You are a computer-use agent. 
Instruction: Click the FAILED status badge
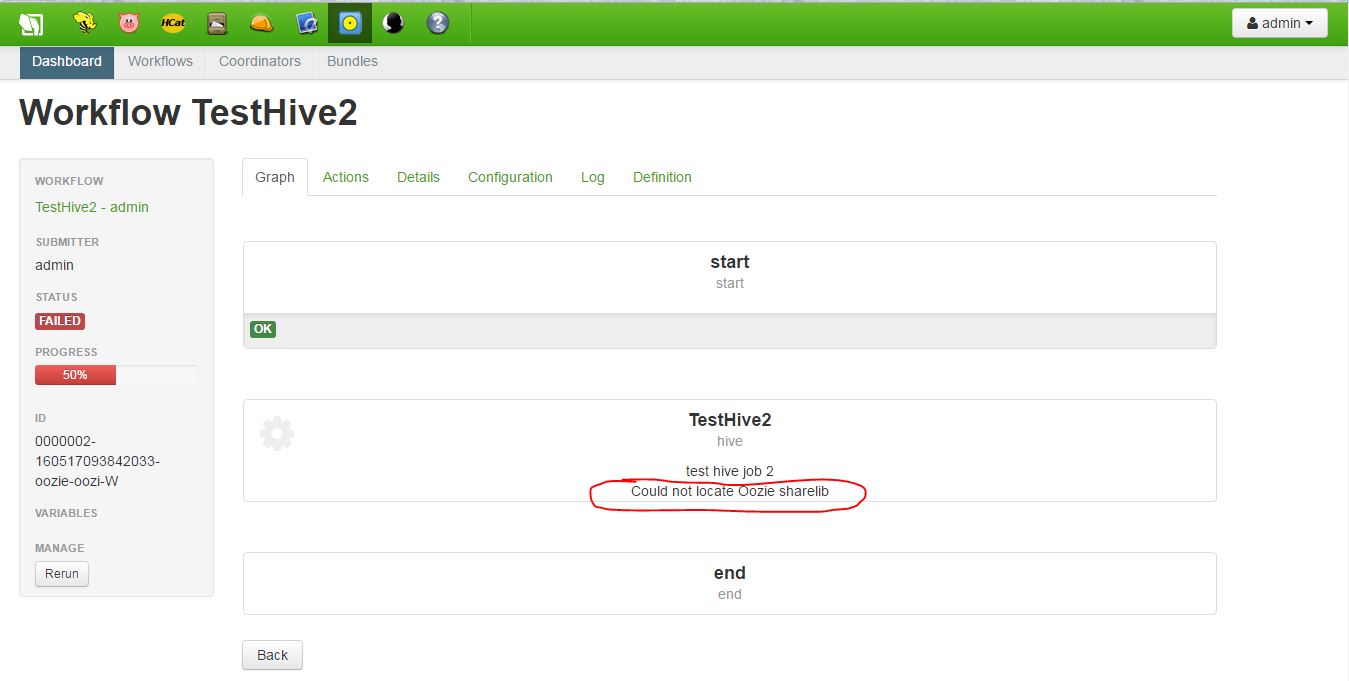[x=59, y=321]
